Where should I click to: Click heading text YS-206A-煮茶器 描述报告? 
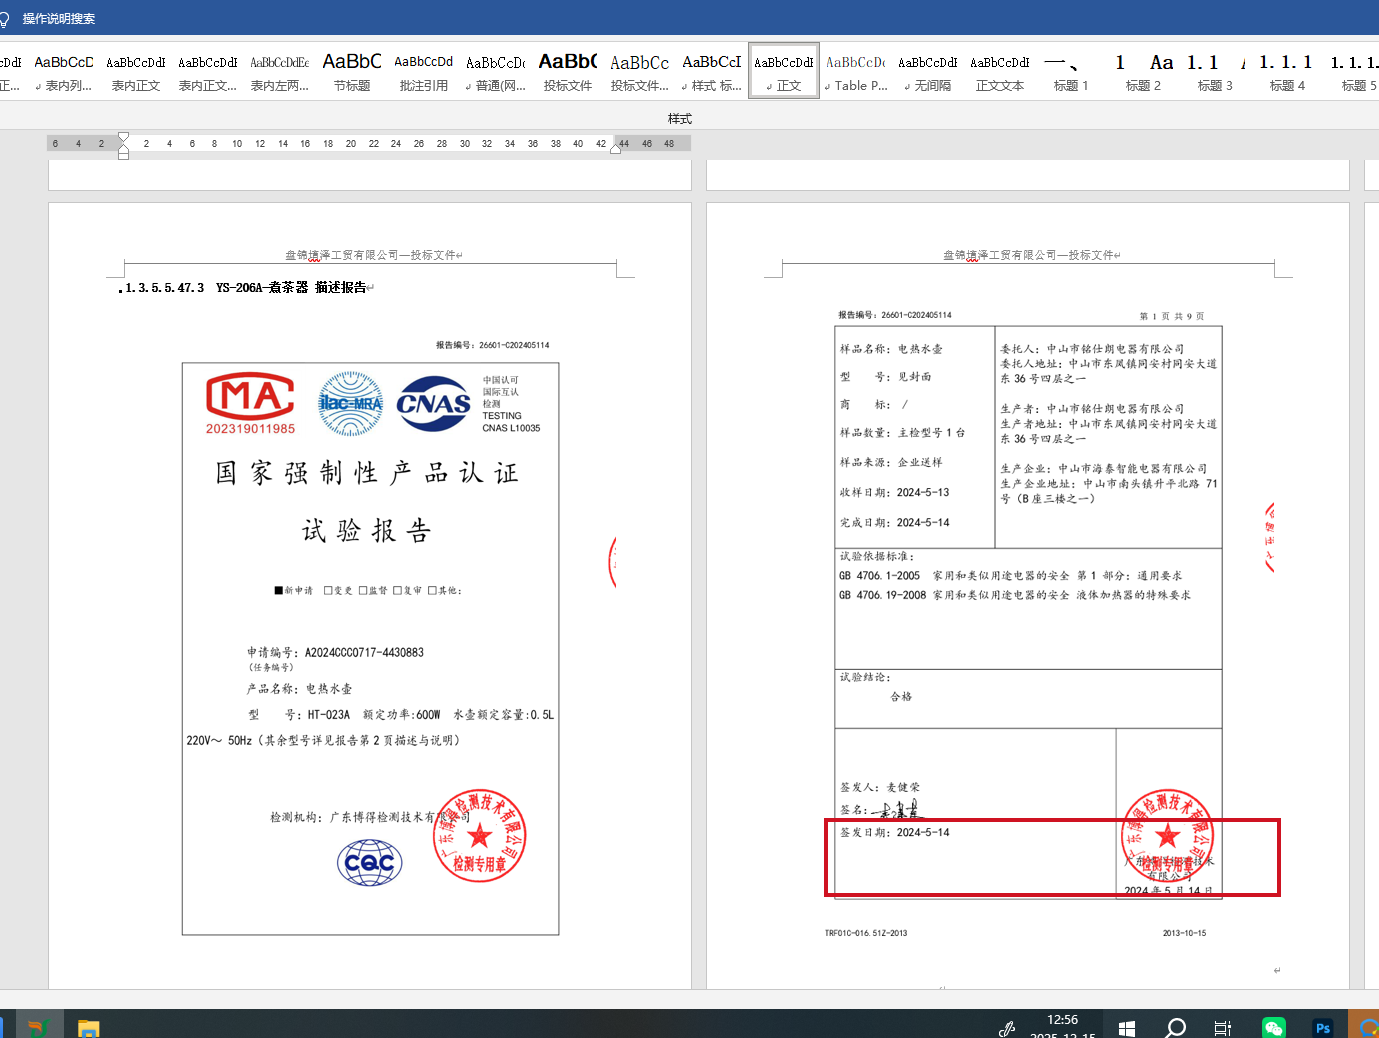(291, 288)
